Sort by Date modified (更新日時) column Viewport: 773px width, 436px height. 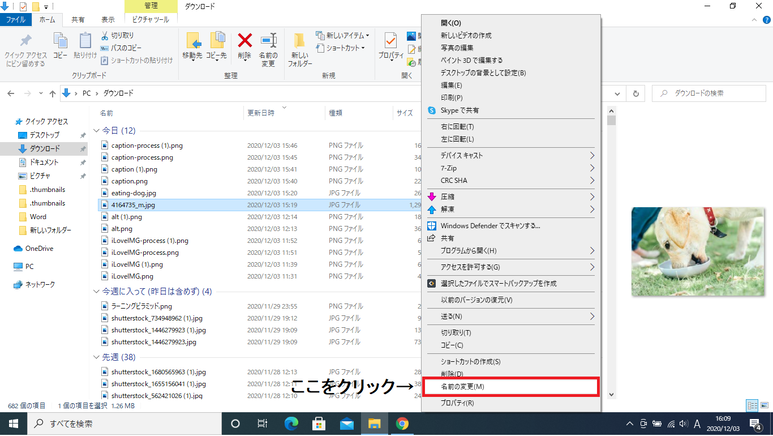pyautogui.click(x=261, y=113)
